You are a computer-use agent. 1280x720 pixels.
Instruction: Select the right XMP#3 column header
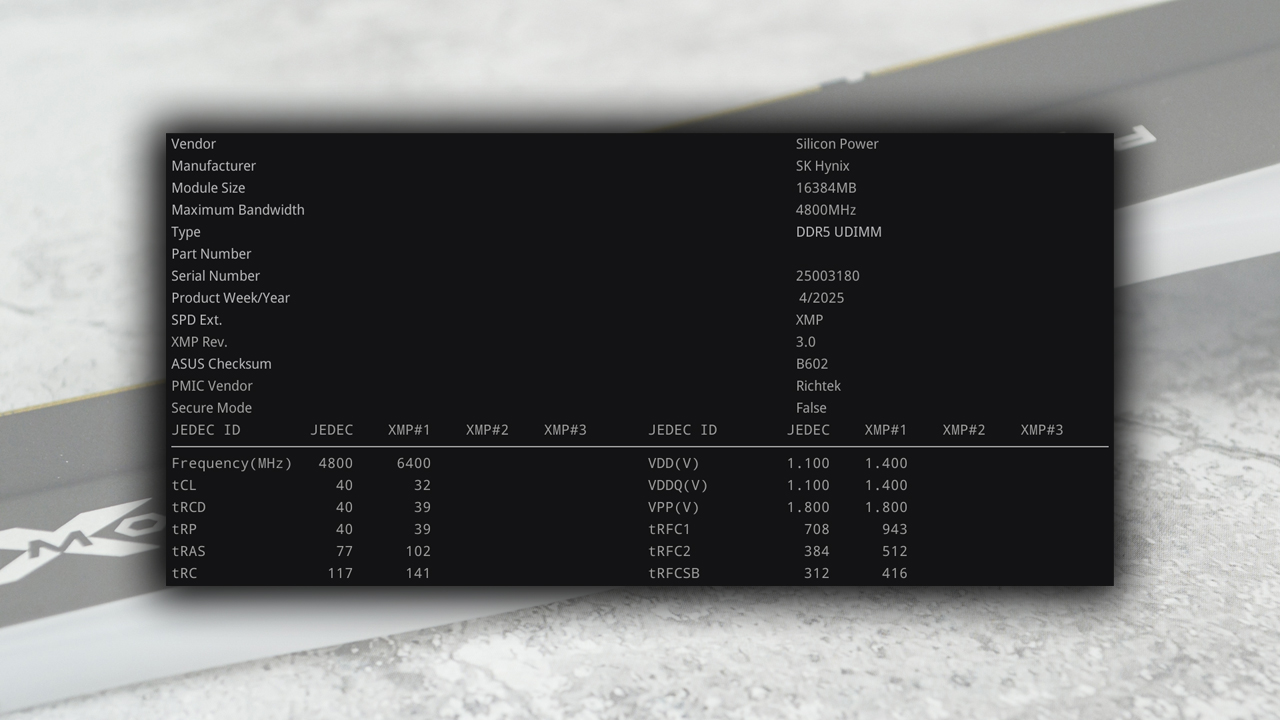pos(1042,430)
